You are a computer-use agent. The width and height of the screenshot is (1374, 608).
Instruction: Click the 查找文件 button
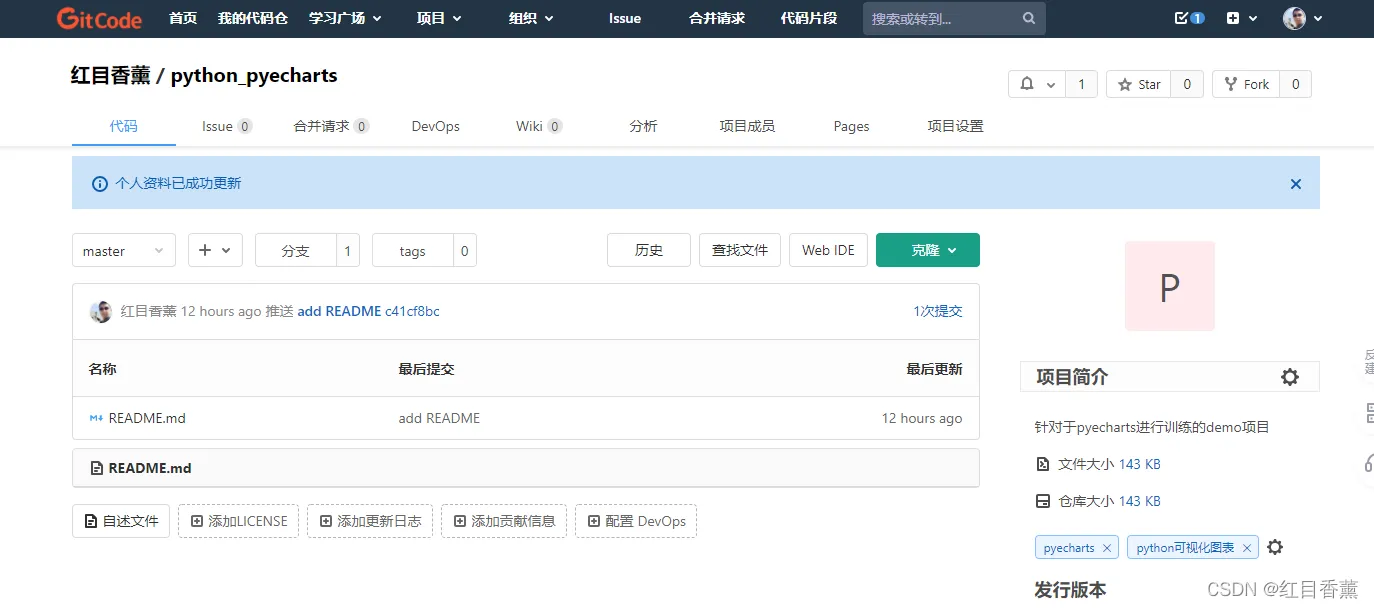(740, 250)
